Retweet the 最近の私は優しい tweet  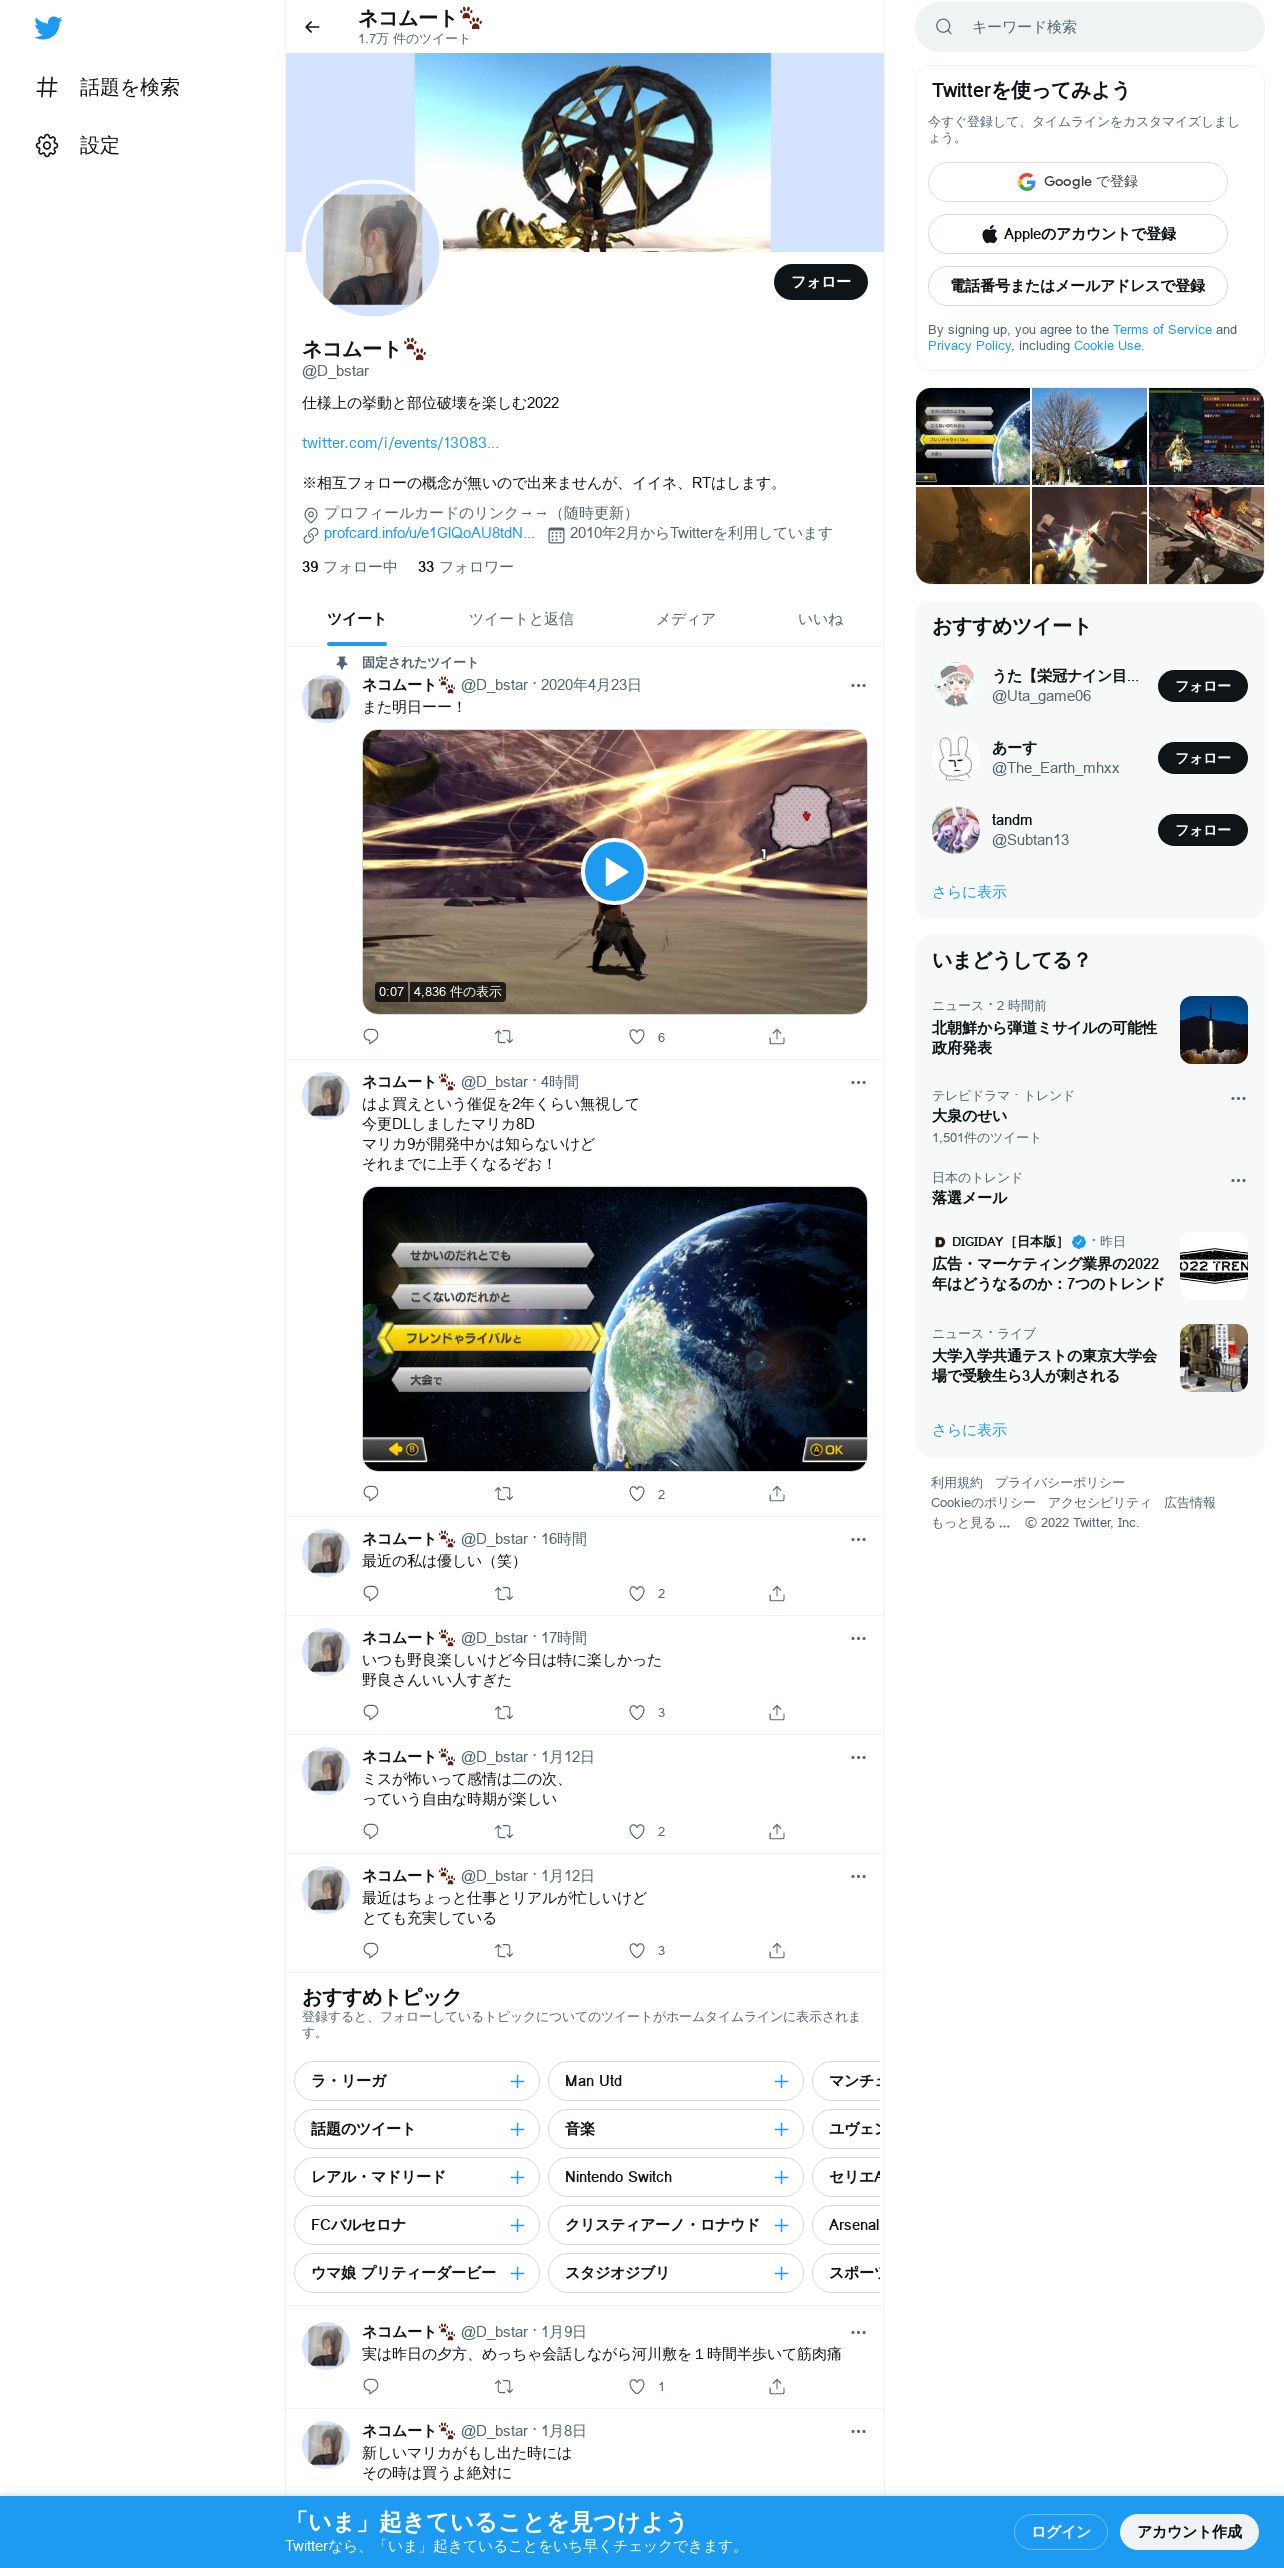tap(504, 1593)
